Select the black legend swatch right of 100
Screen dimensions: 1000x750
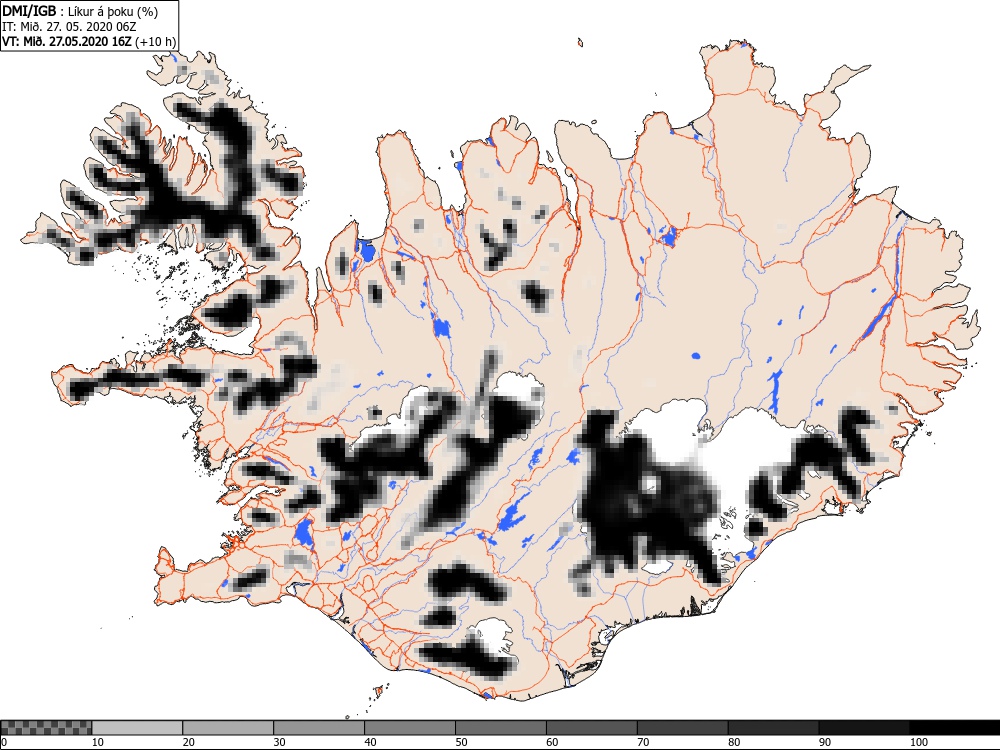point(955,728)
